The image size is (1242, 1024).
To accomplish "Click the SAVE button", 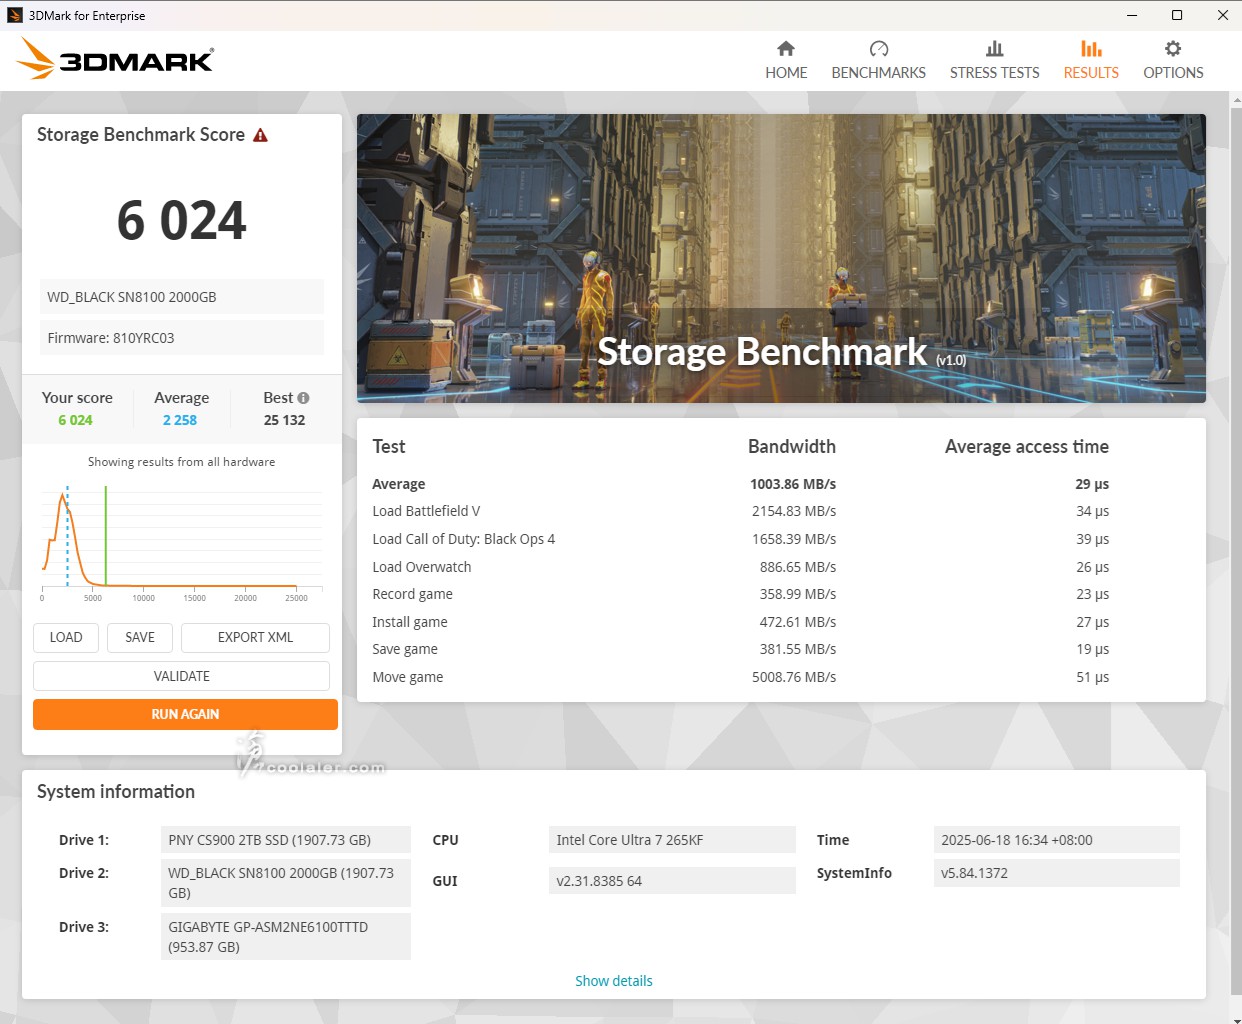I will click(x=140, y=637).
